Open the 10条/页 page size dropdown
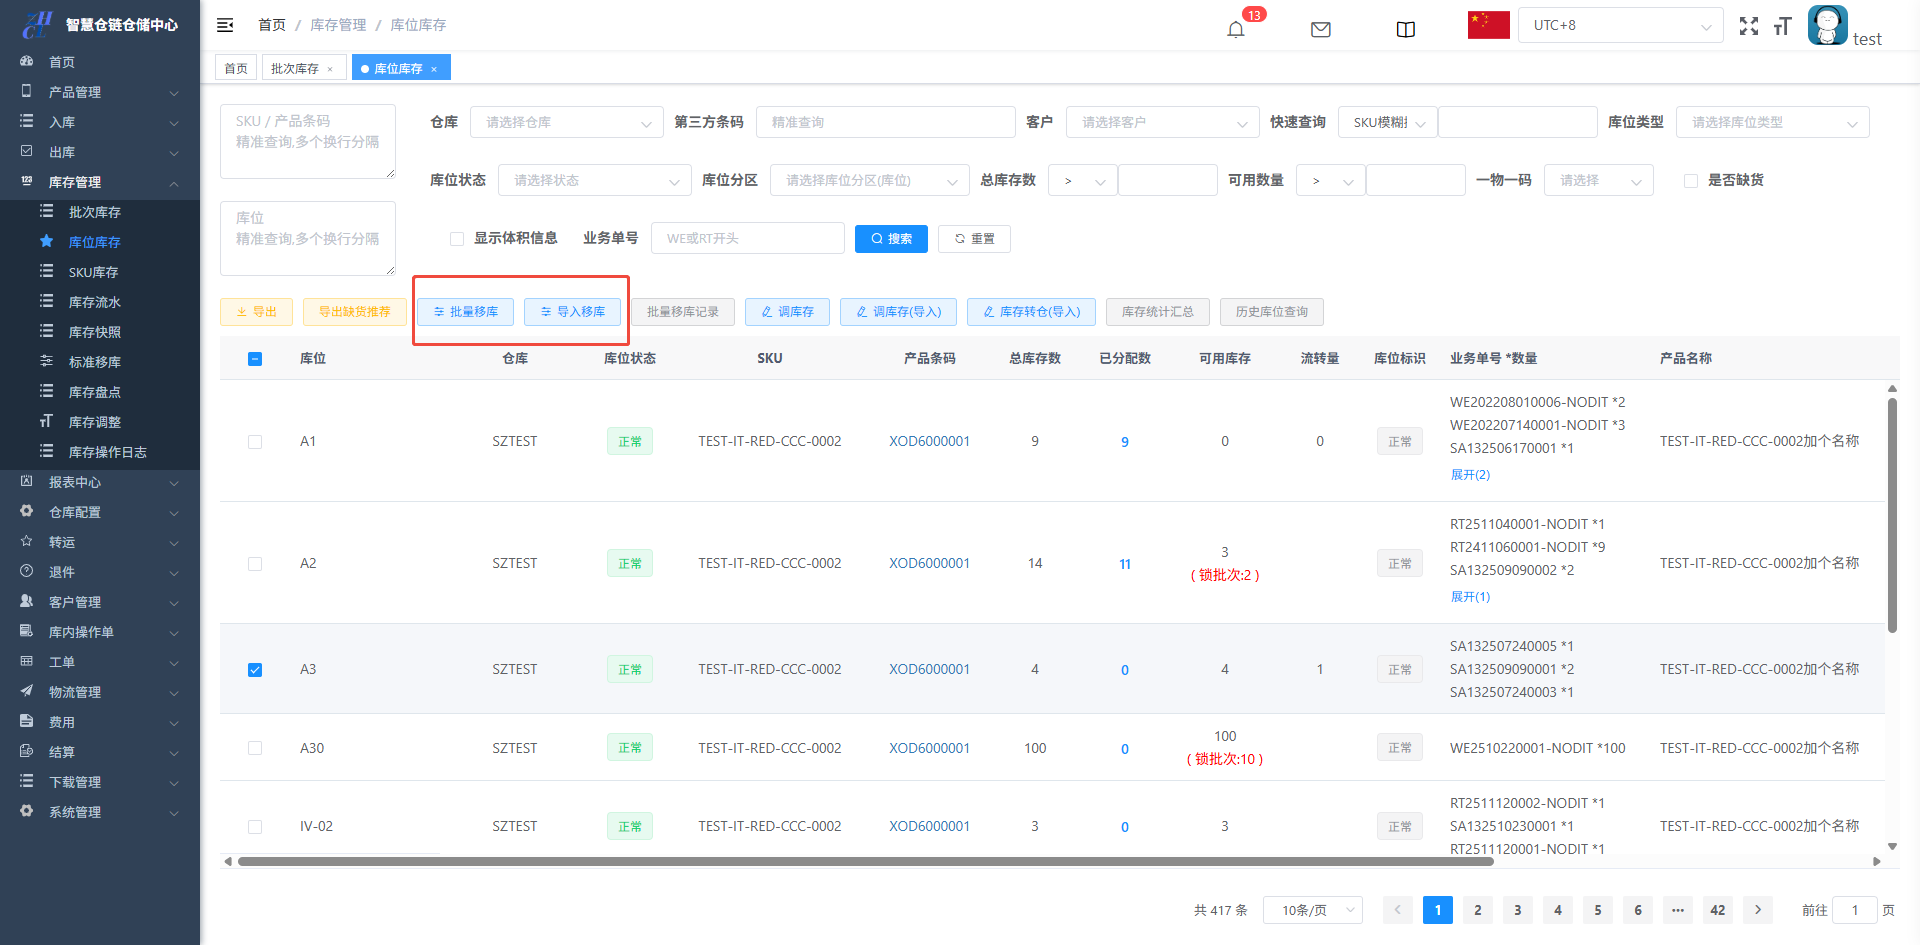The height and width of the screenshot is (945, 1920). coord(1312,910)
